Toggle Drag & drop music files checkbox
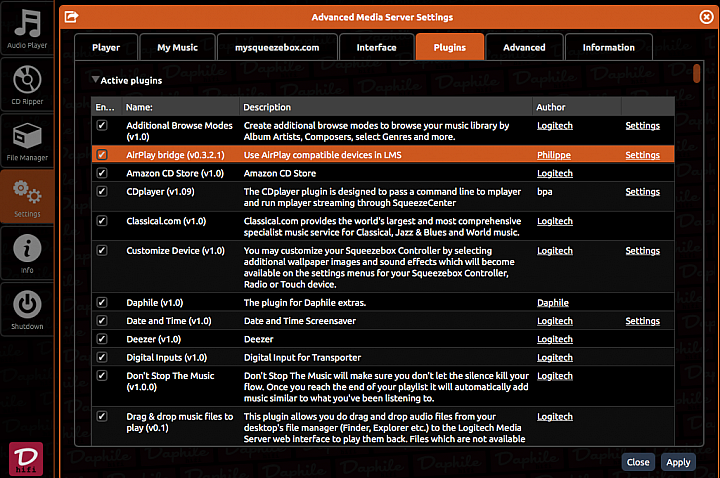The width and height of the screenshot is (720, 478). tap(102, 416)
